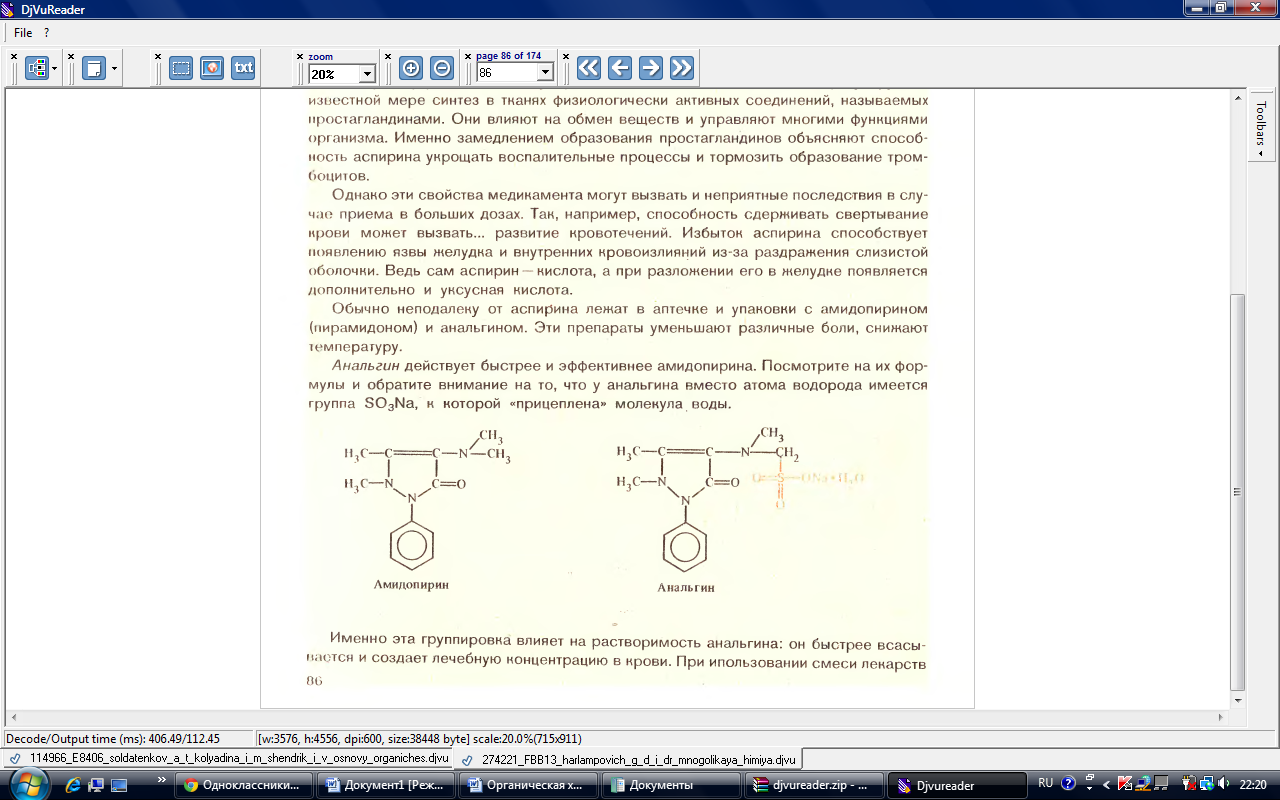Screen dimensions: 1280x800
Task: Open the Органическая х... Word taskbar button
Action: click(528, 785)
